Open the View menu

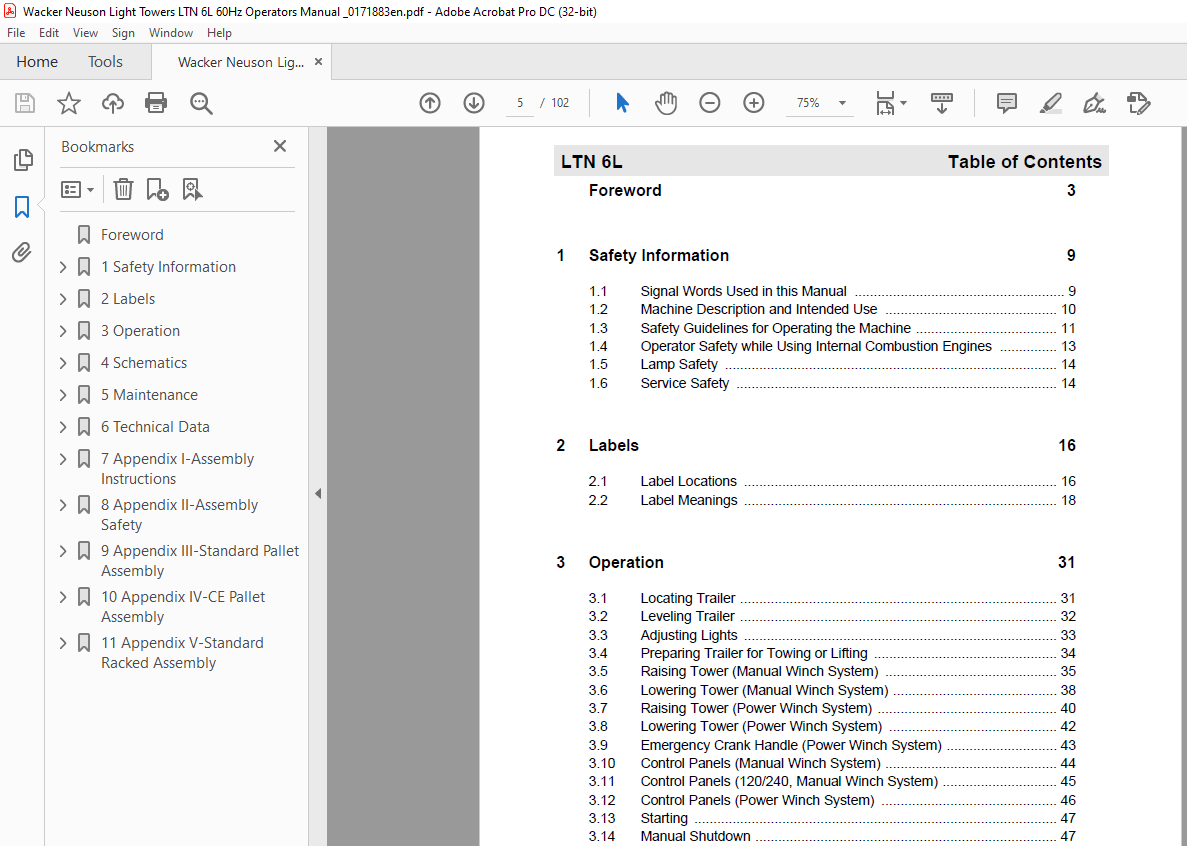pyautogui.click(x=85, y=33)
